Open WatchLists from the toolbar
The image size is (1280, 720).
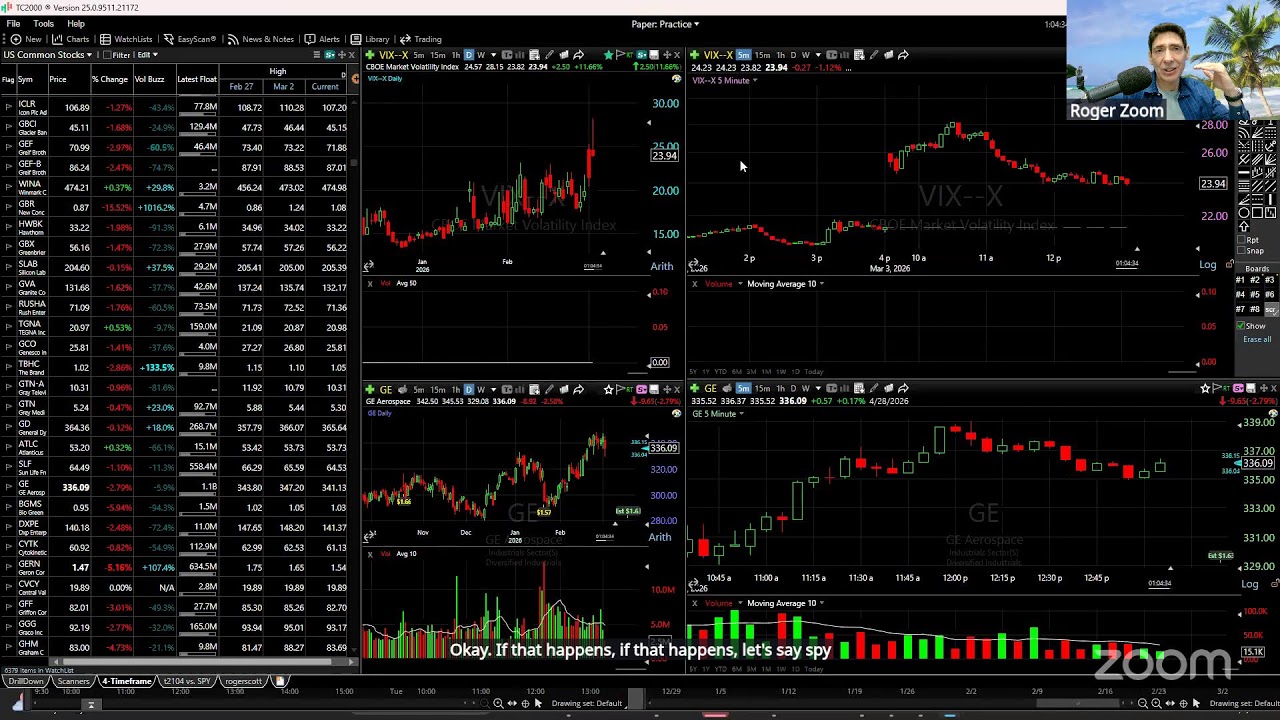point(125,39)
